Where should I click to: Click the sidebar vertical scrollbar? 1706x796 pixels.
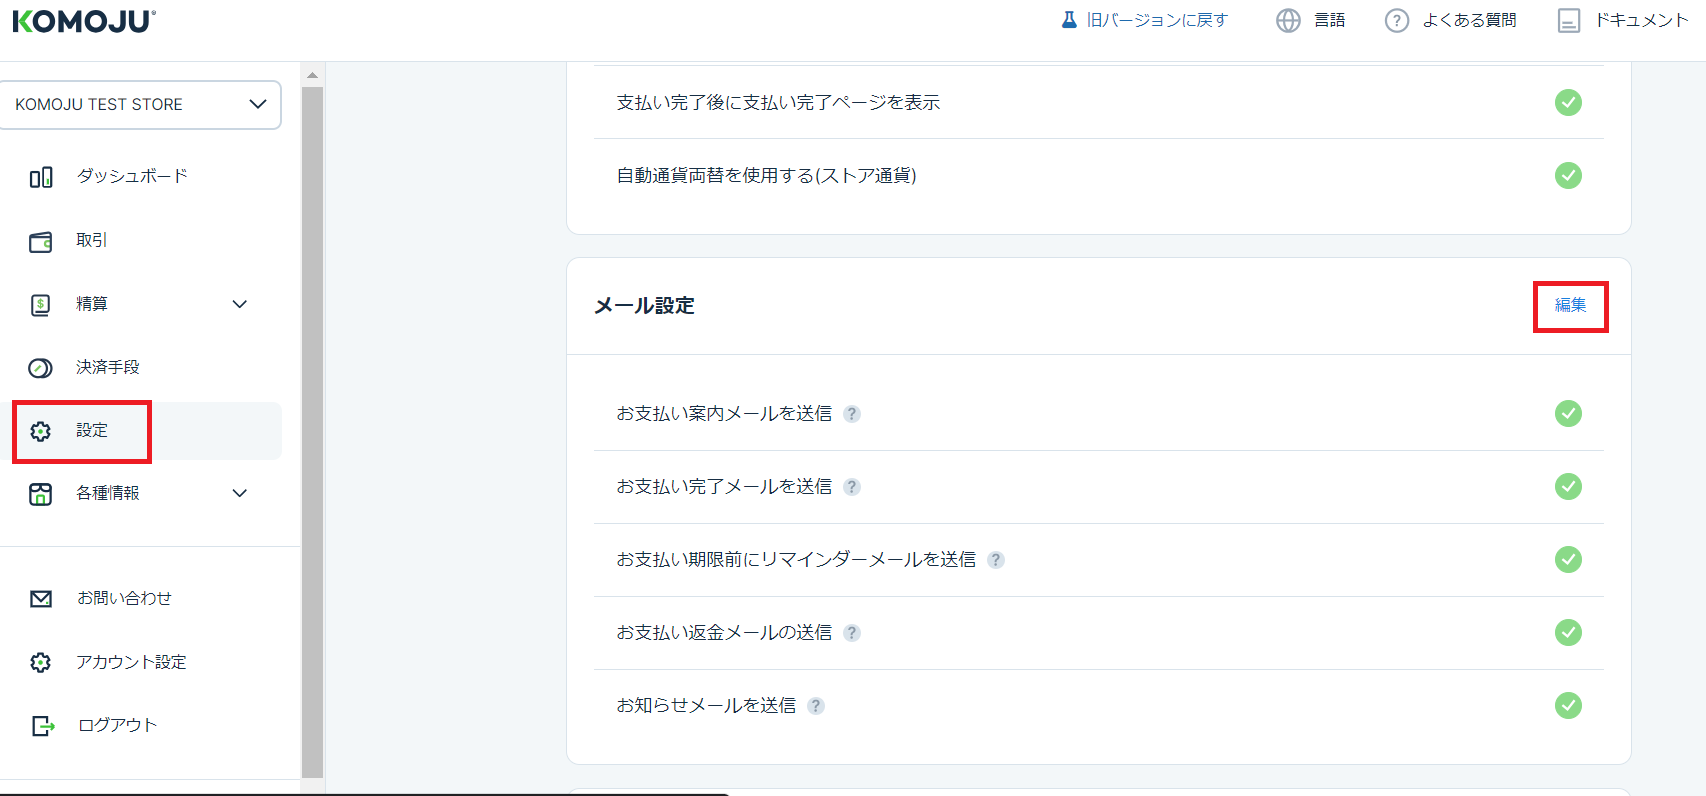(x=312, y=430)
